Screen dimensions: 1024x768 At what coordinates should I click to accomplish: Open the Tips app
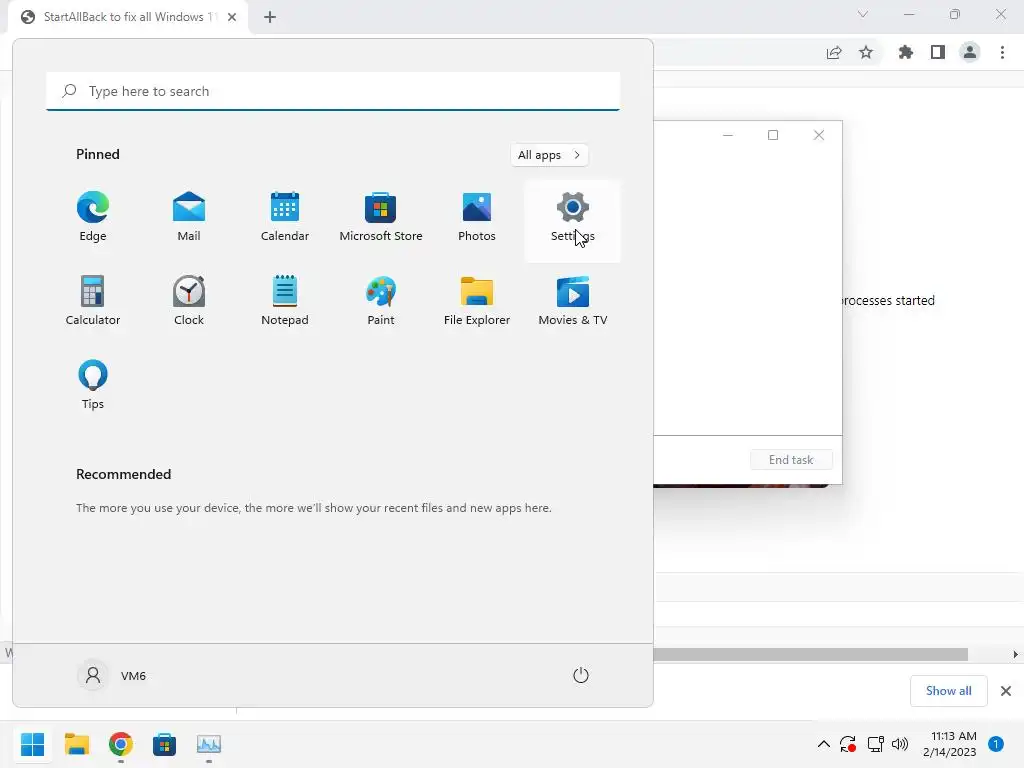(93, 385)
